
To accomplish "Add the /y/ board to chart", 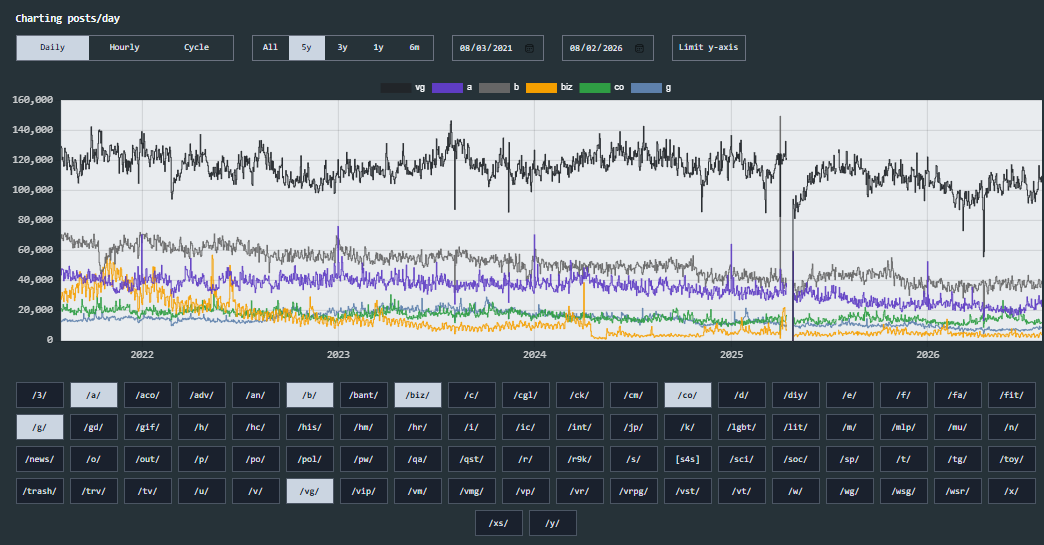I will 553,523.
